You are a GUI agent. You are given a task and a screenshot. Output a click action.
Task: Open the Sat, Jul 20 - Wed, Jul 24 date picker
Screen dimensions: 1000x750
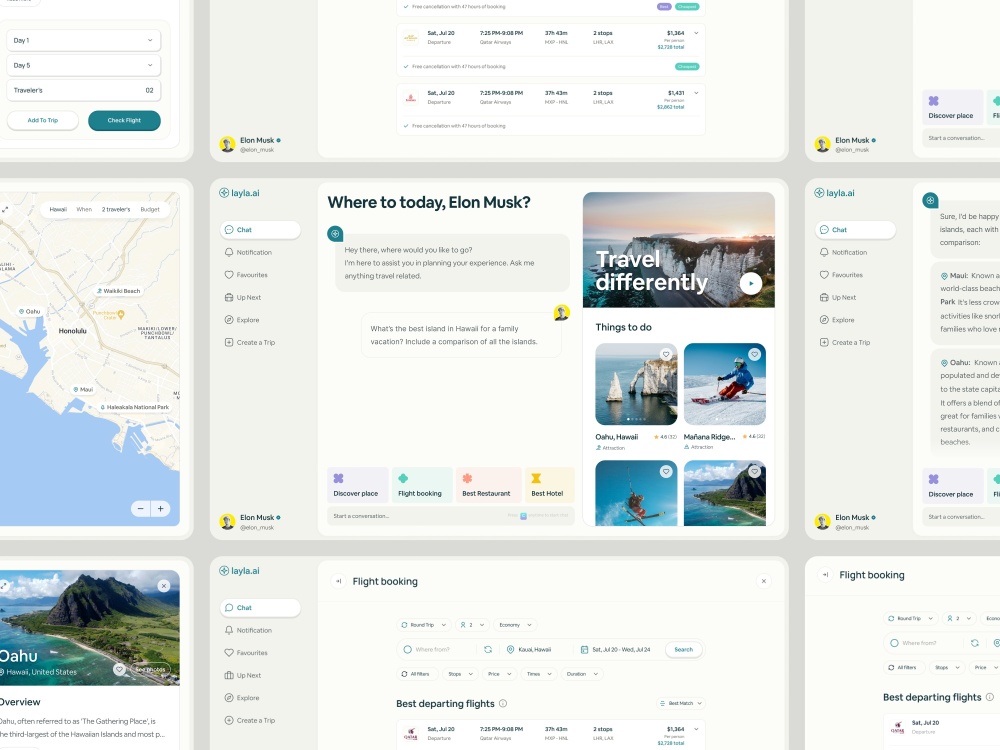click(x=615, y=649)
